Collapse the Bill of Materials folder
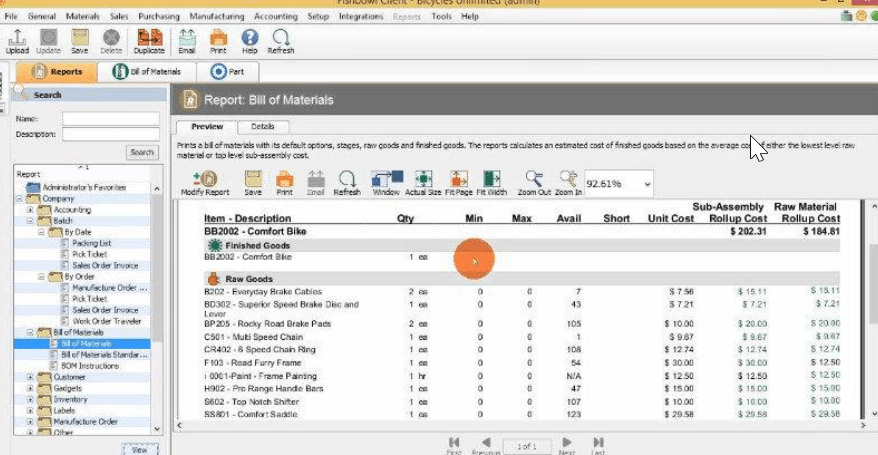Image resolution: width=878 pixels, height=455 pixels. point(30,332)
